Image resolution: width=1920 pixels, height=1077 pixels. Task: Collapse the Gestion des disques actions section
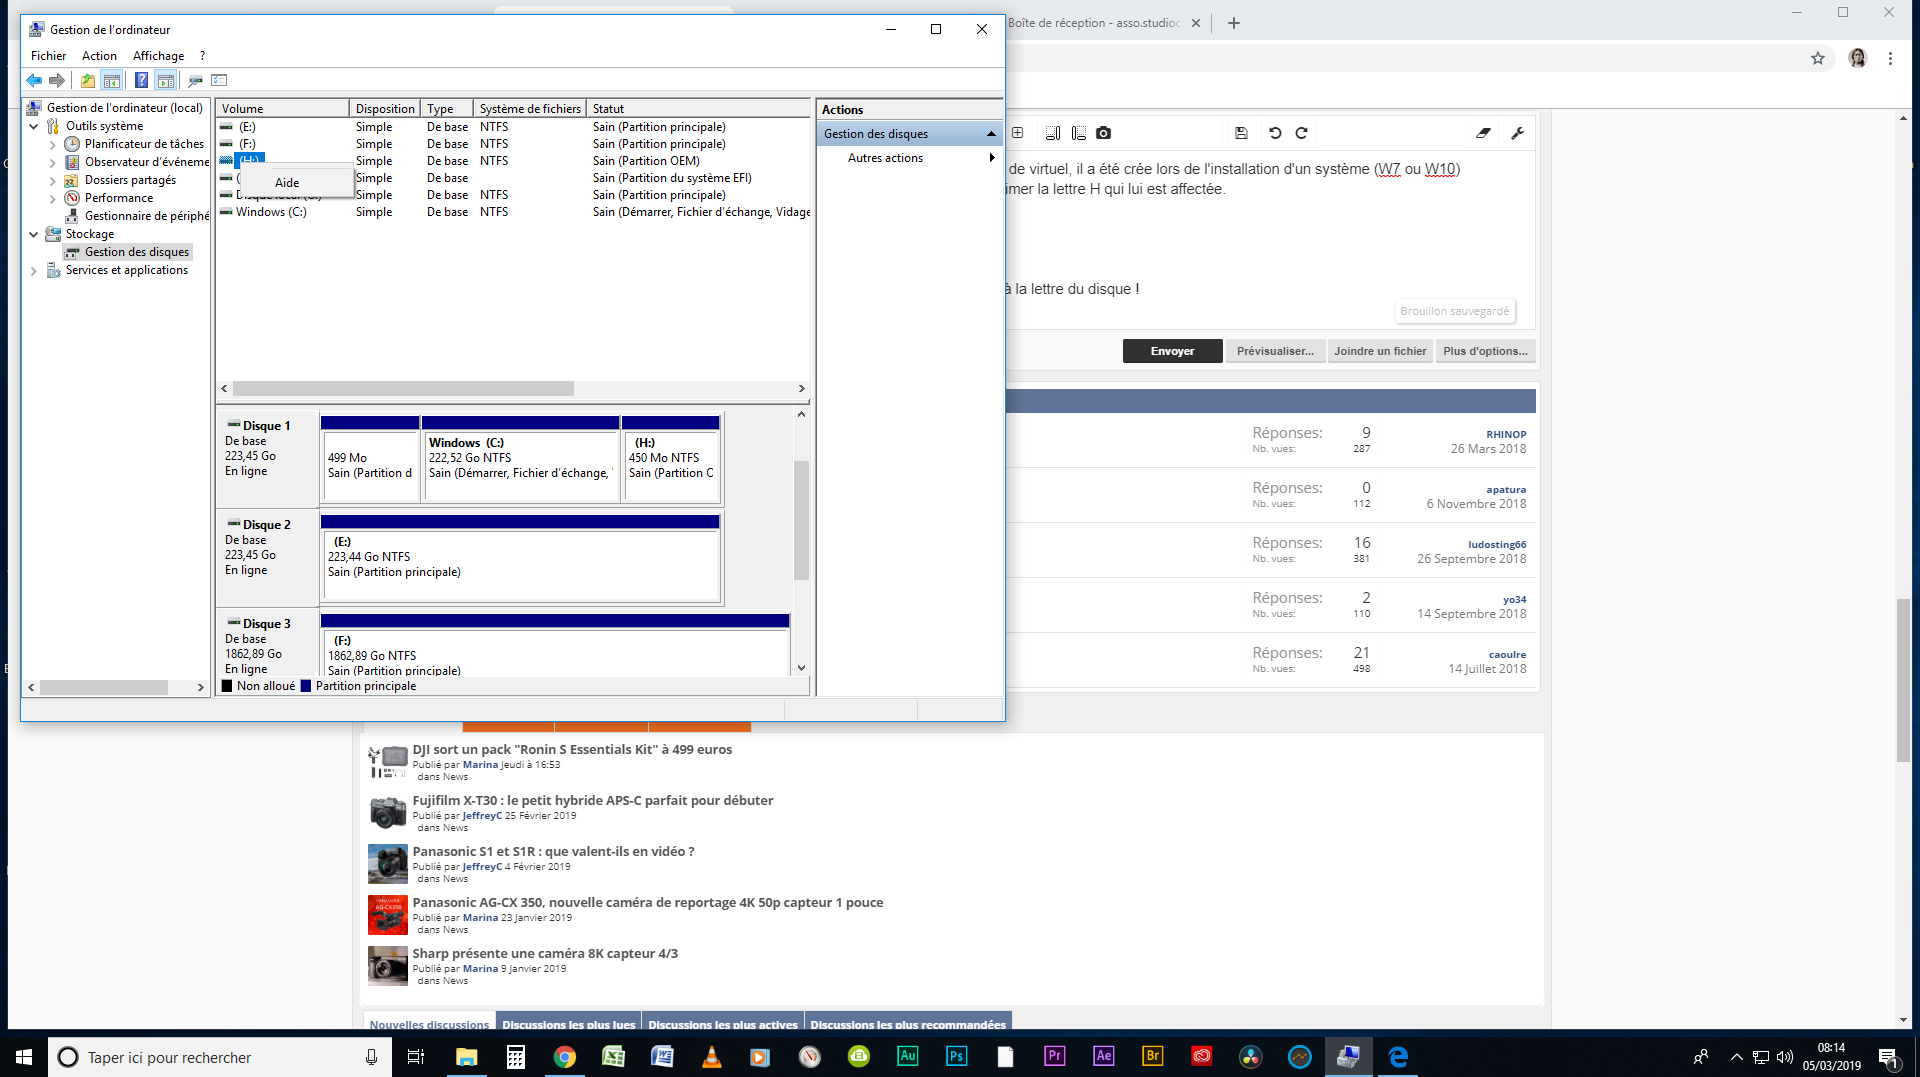[991, 134]
